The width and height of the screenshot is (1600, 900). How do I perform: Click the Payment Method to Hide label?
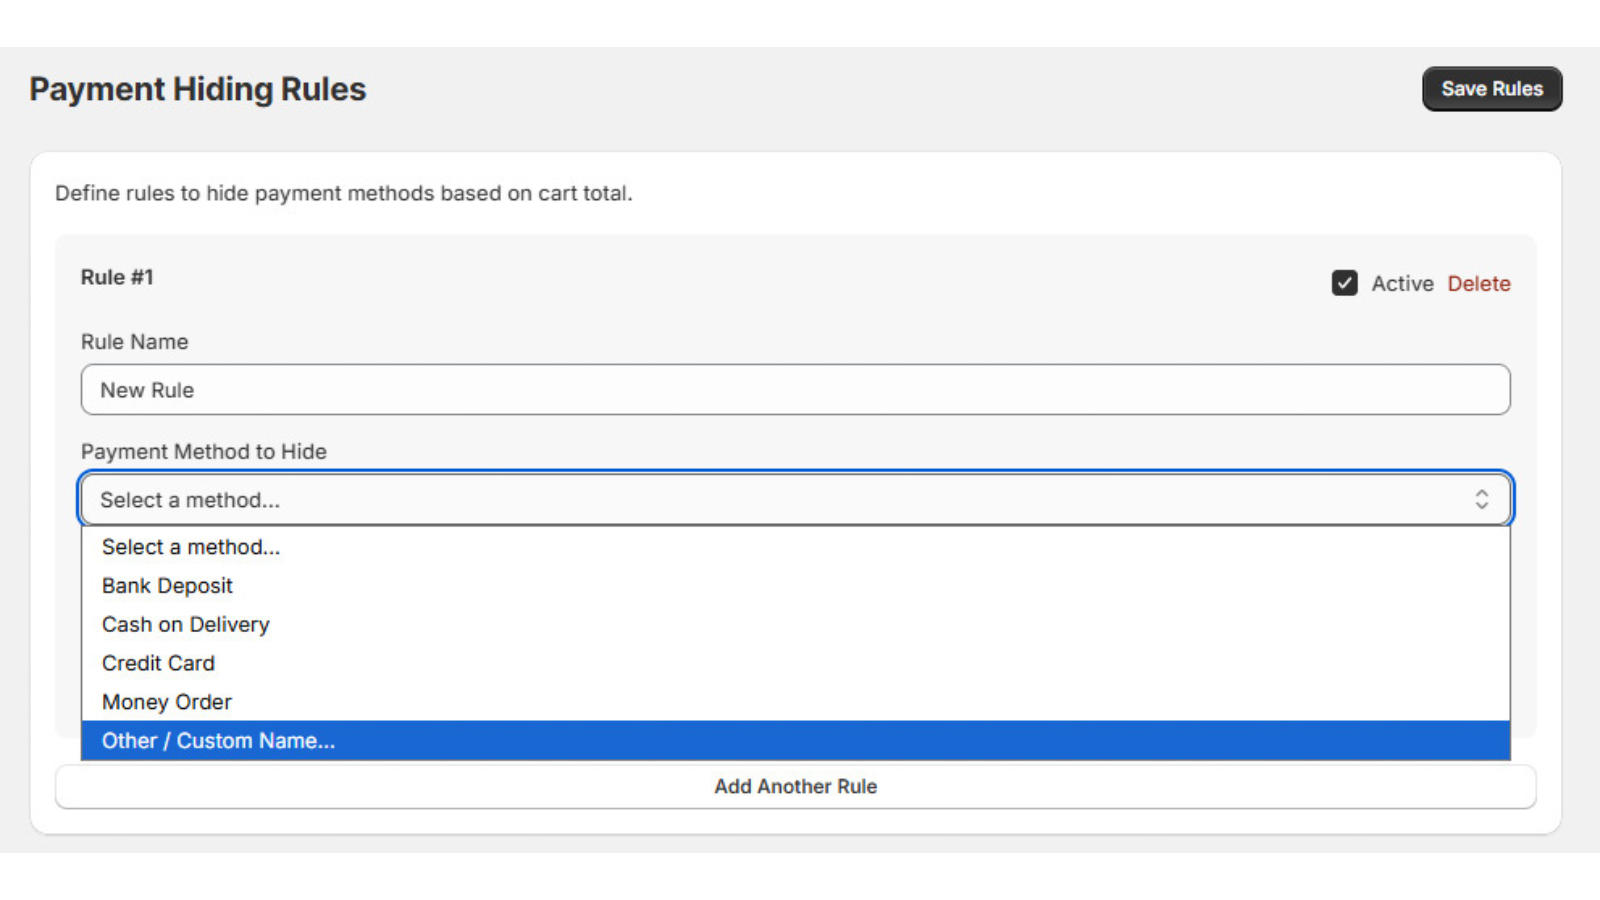(203, 451)
